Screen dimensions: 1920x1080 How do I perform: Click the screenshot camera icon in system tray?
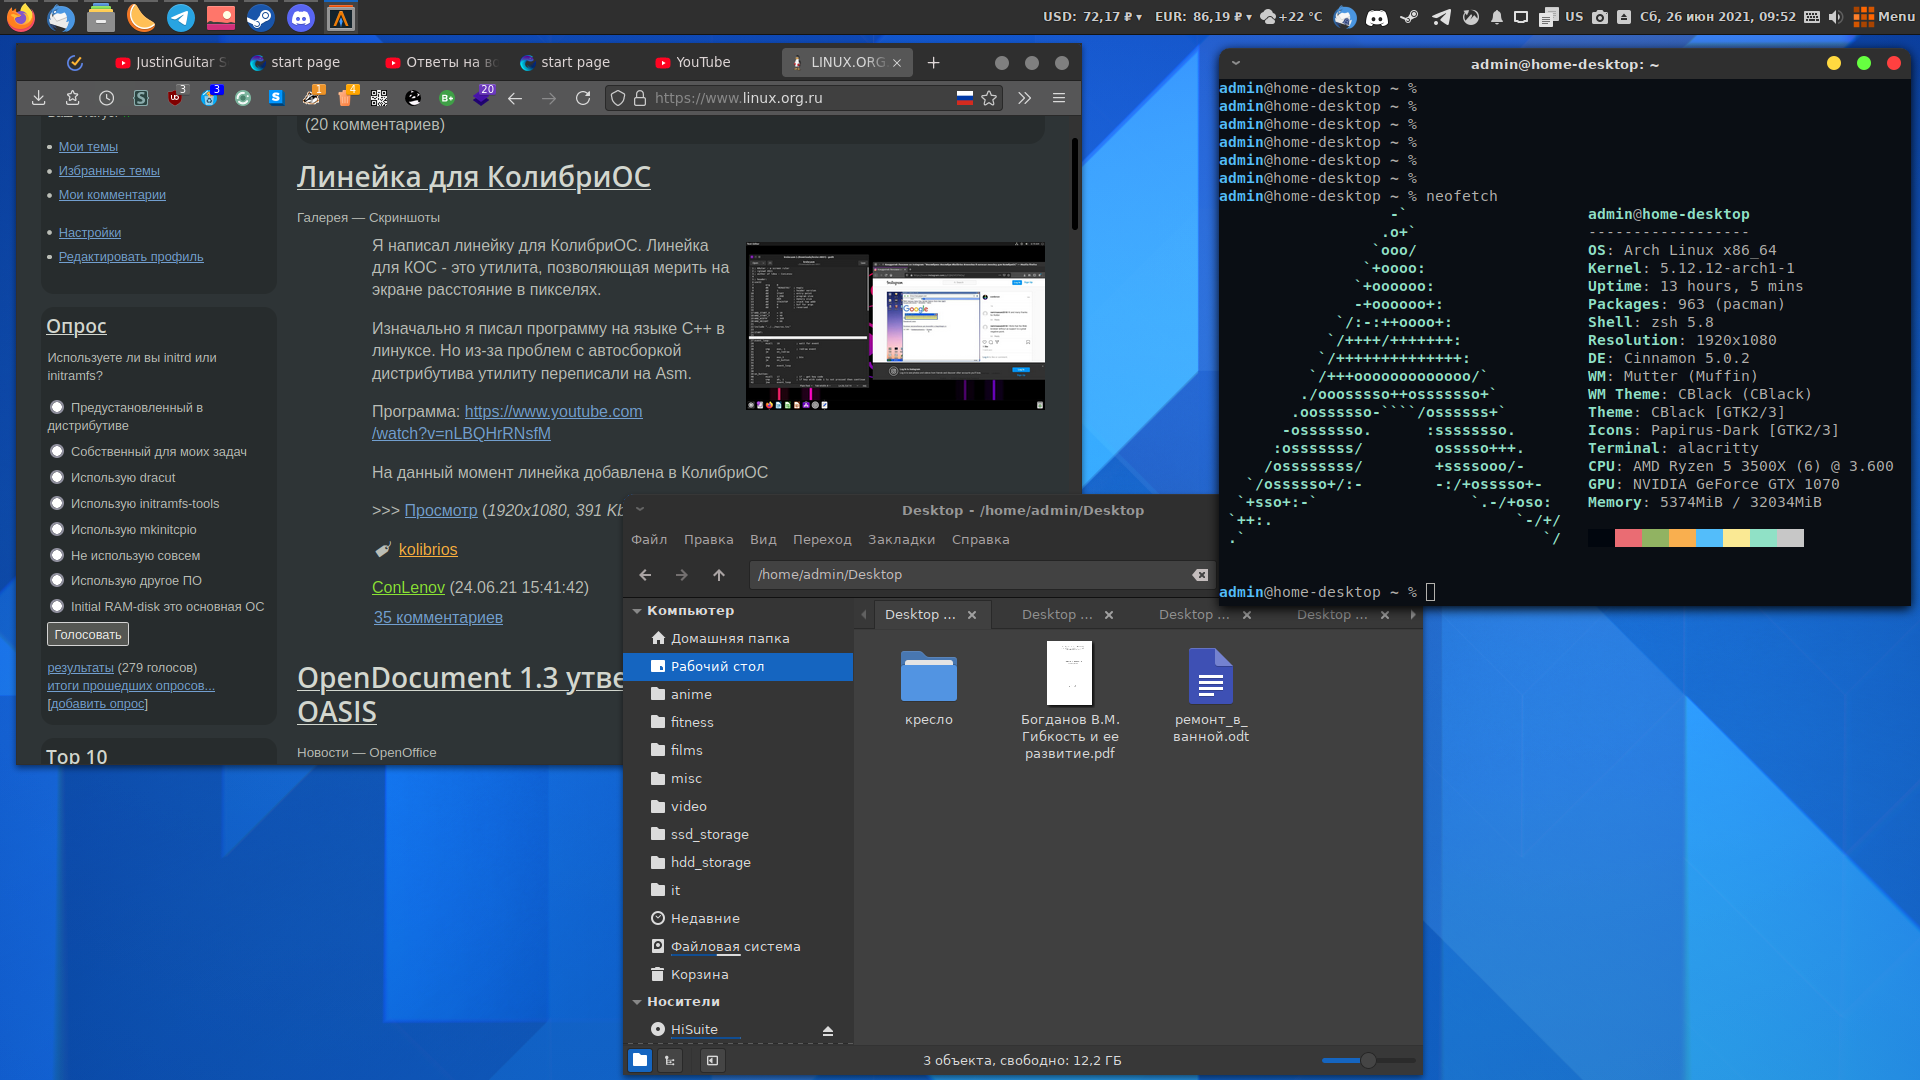[x=1600, y=17]
